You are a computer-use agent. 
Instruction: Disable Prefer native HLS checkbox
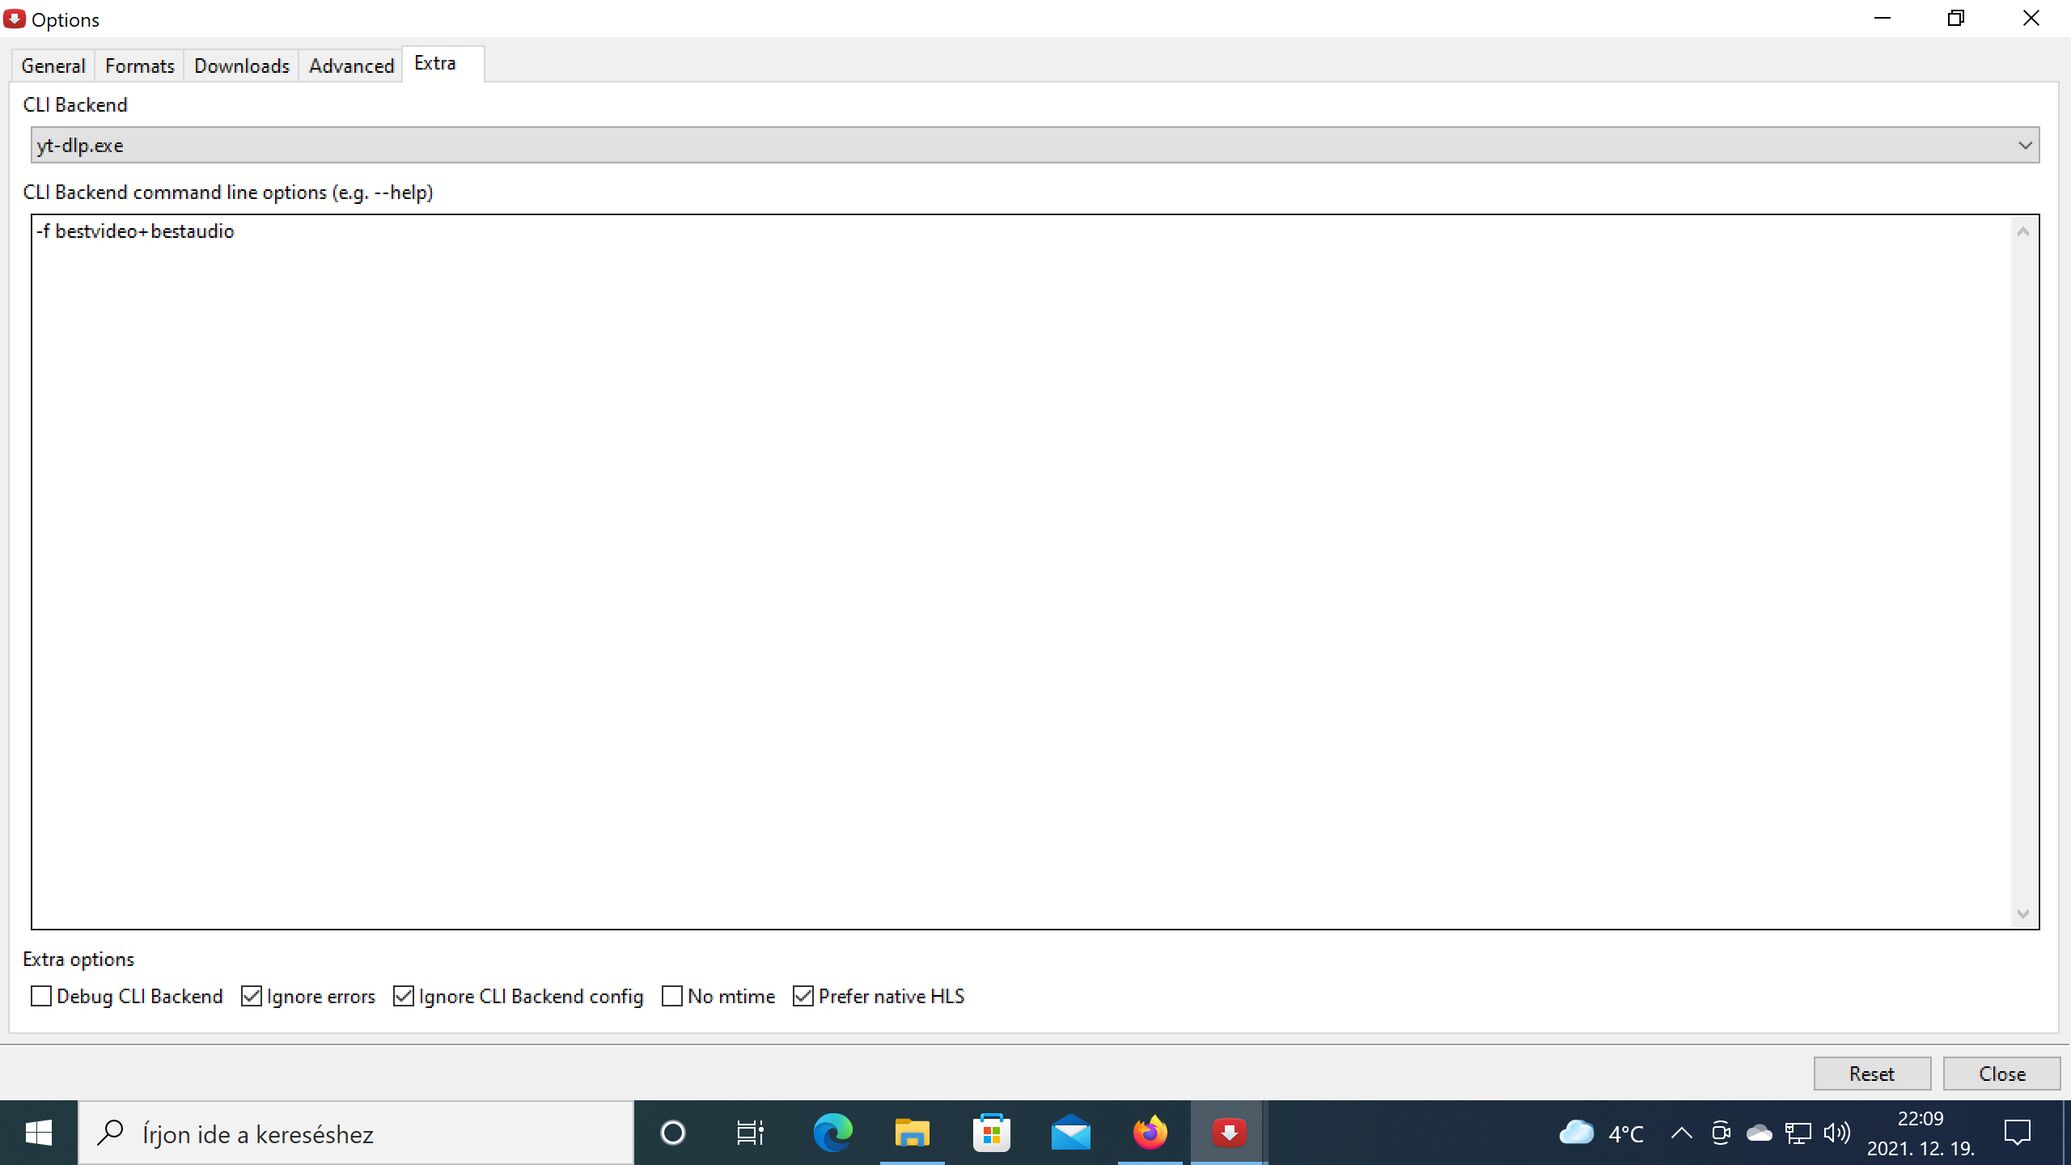[x=803, y=996]
